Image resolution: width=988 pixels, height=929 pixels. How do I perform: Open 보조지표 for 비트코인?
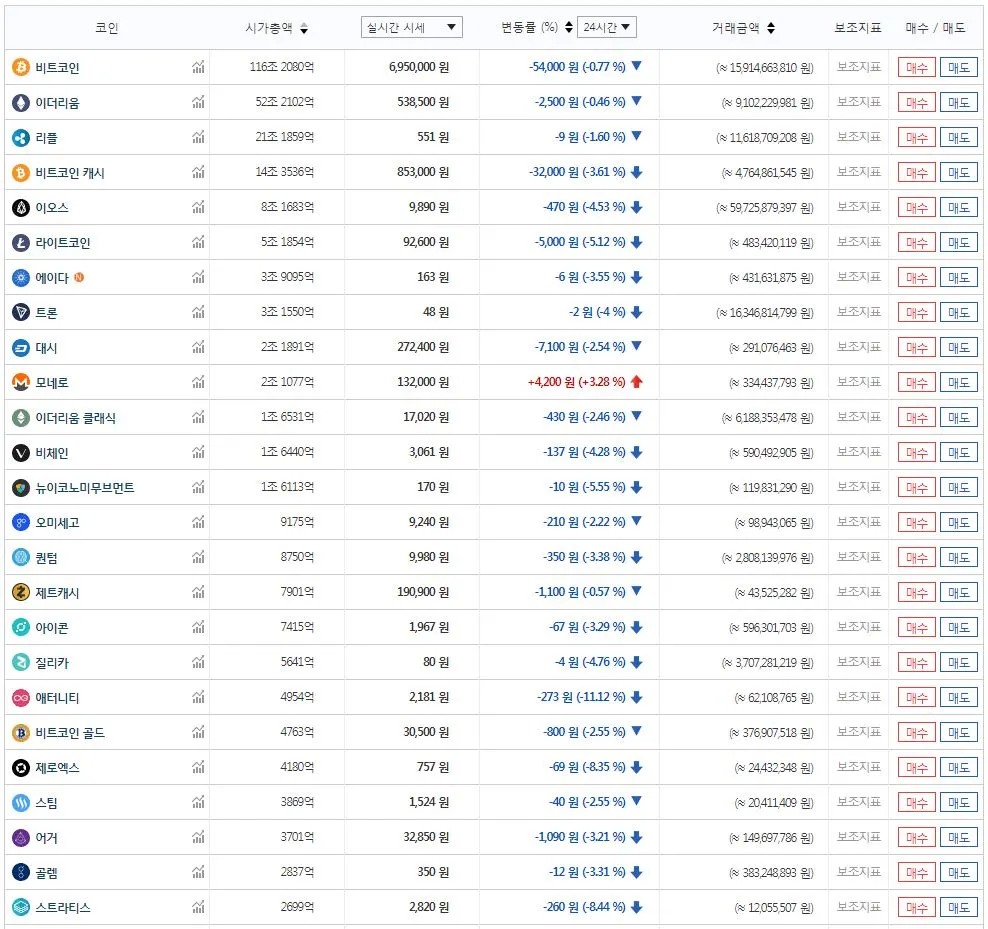(x=858, y=67)
